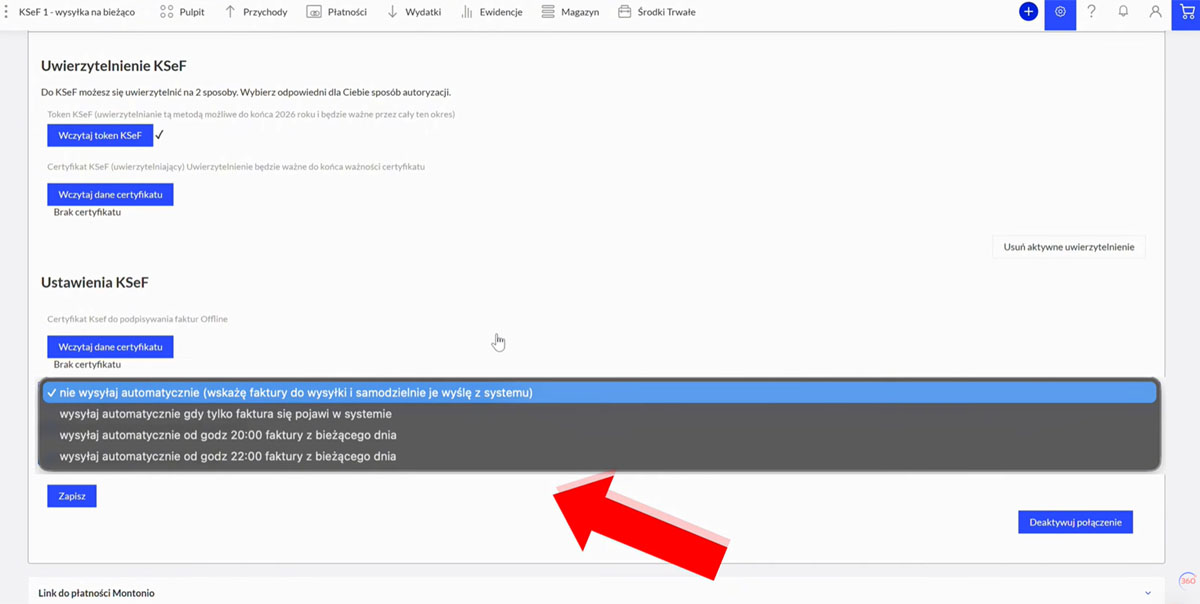
Task: Select automatic sending from 20:00 option
Action: pos(228,435)
